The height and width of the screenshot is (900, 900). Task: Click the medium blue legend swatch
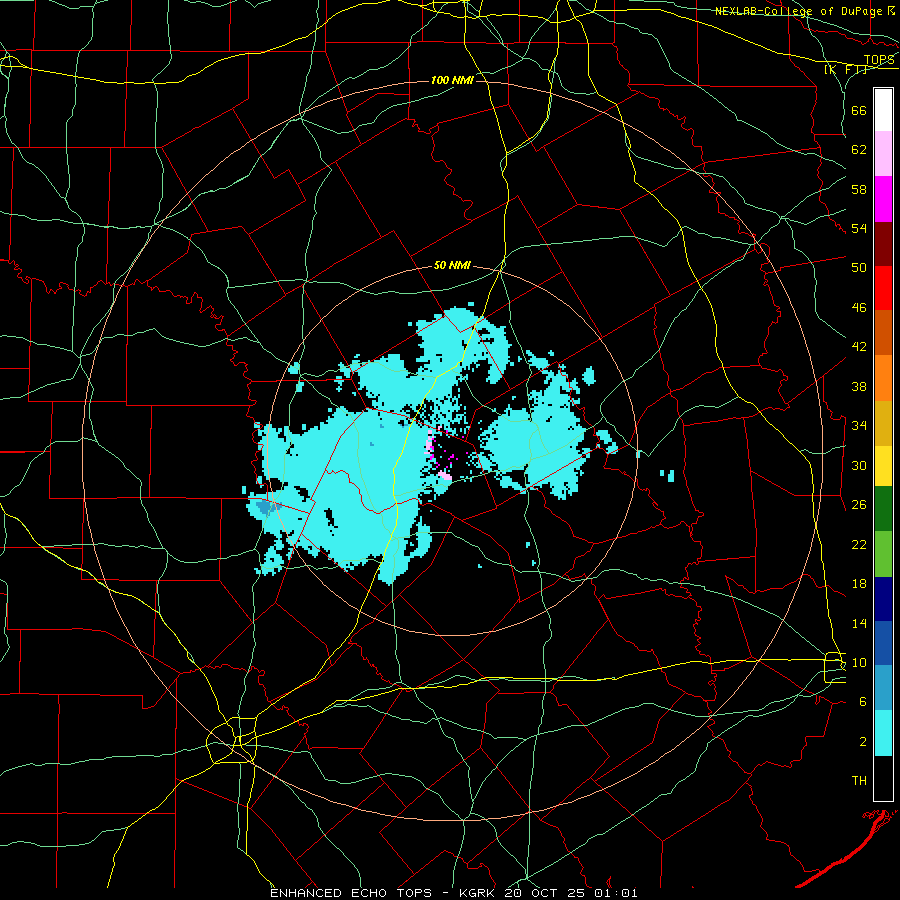click(x=883, y=643)
